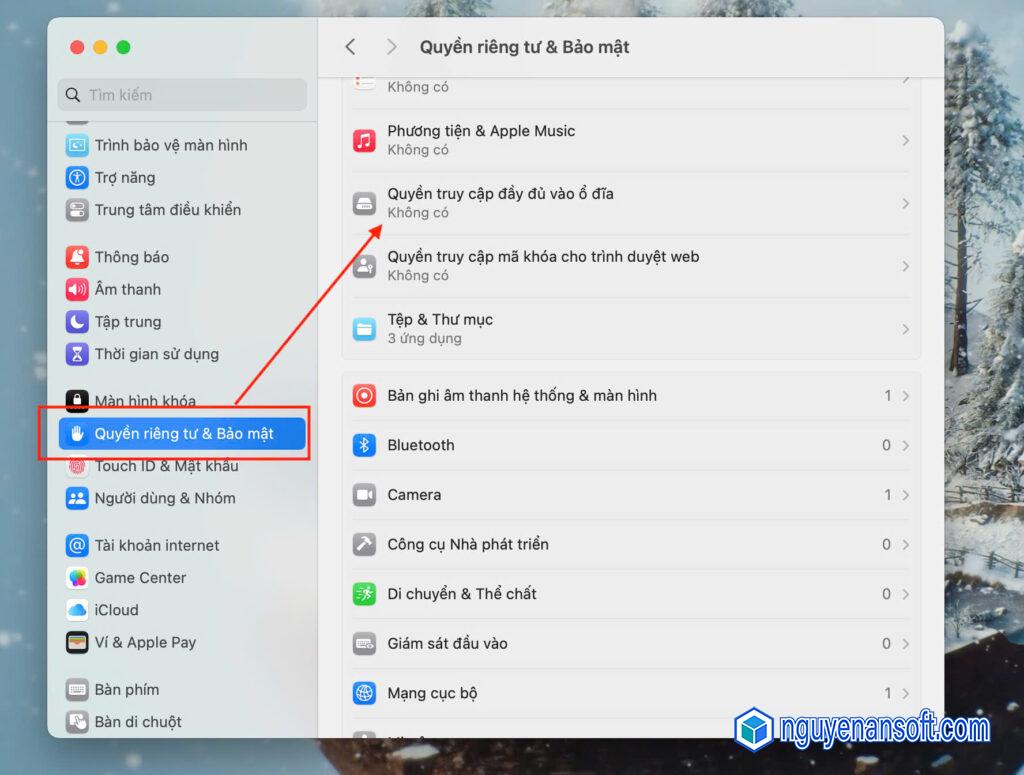Expand Quyền truy cập đầy đủ vào ổ đĩa chevron
Viewport: 1024px width, 775px height.
pyautogui.click(x=905, y=203)
